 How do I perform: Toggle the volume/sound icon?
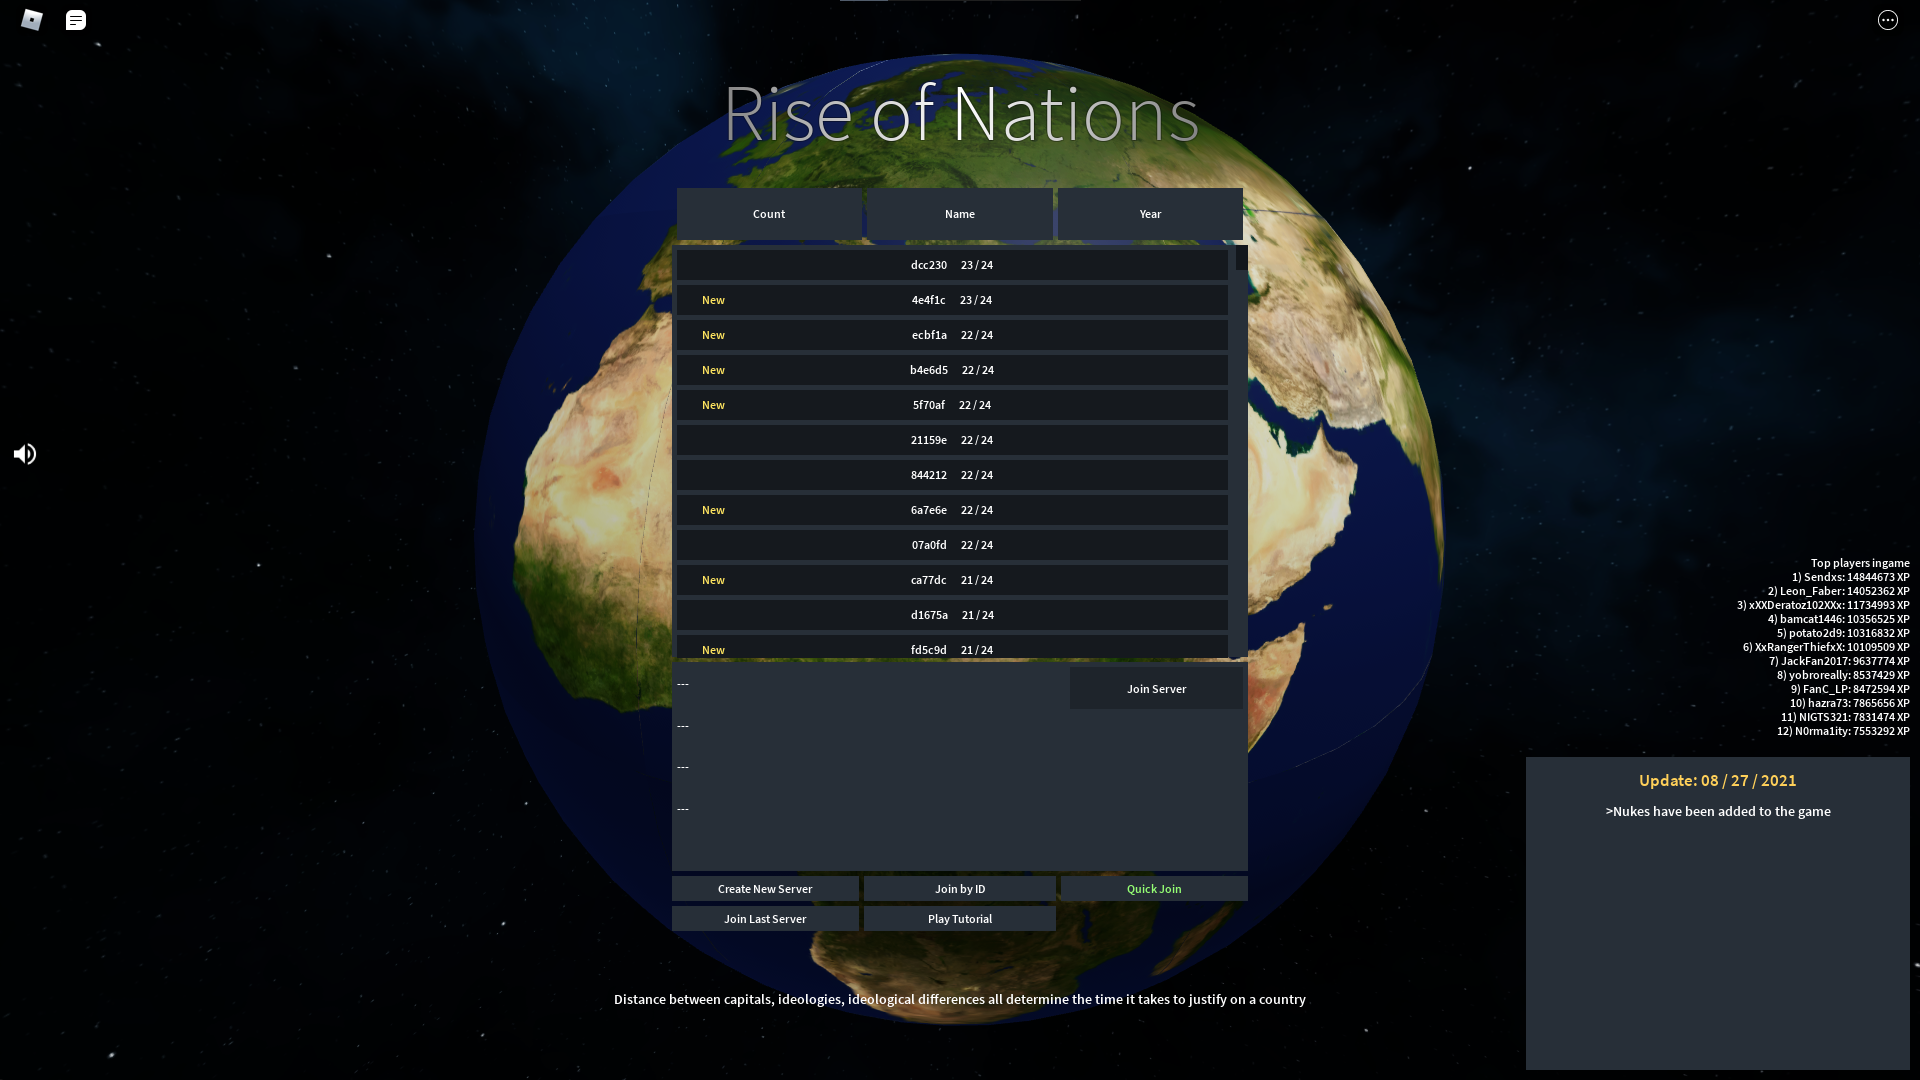point(24,454)
